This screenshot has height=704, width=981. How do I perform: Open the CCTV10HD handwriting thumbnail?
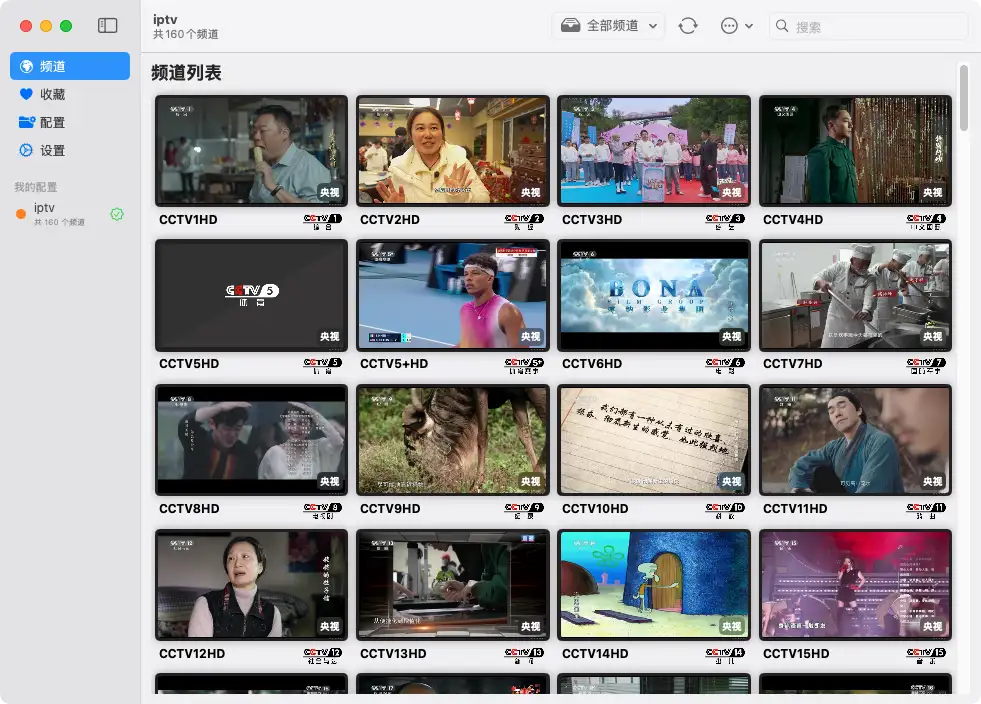[654, 441]
